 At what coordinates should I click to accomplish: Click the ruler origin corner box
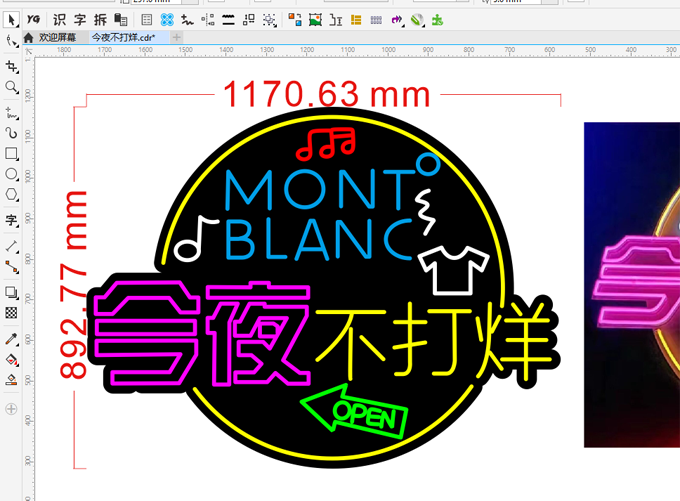point(28,51)
